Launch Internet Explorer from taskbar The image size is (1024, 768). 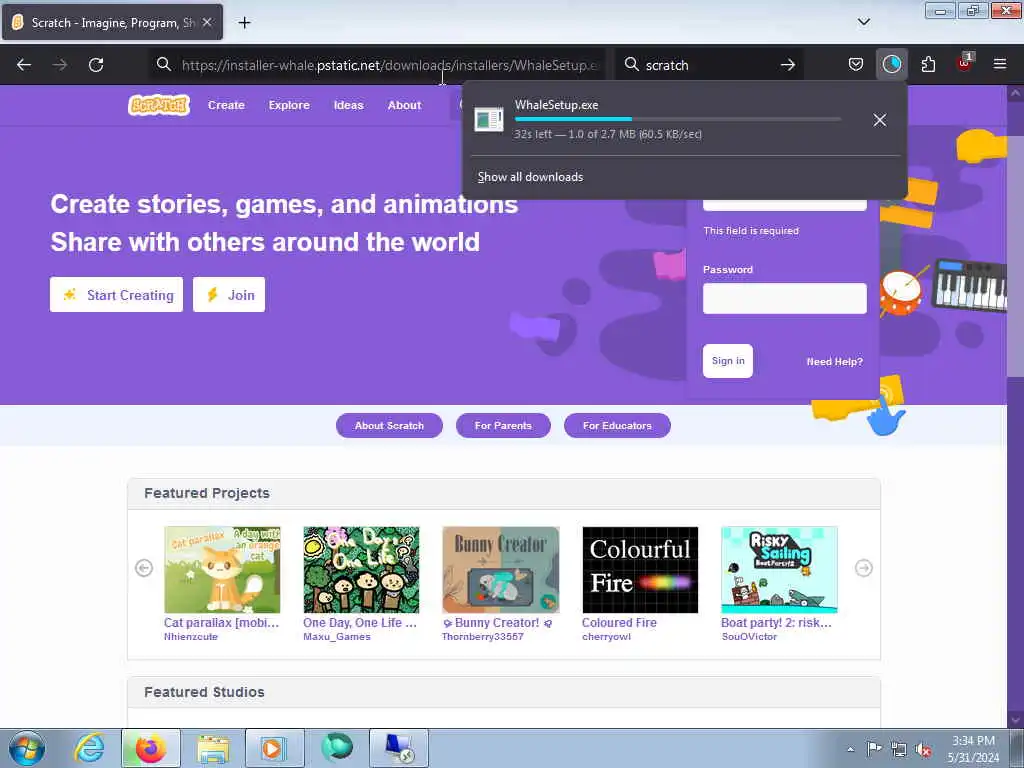(x=88, y=748)
